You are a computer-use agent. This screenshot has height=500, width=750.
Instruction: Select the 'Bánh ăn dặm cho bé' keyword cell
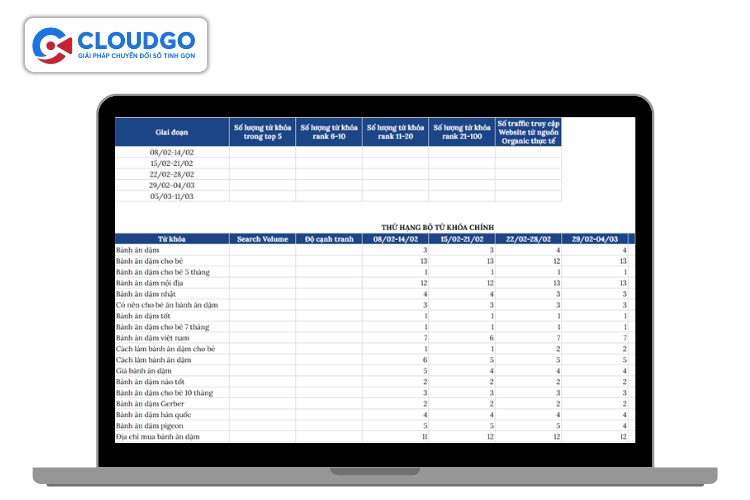tap(150, 261)
